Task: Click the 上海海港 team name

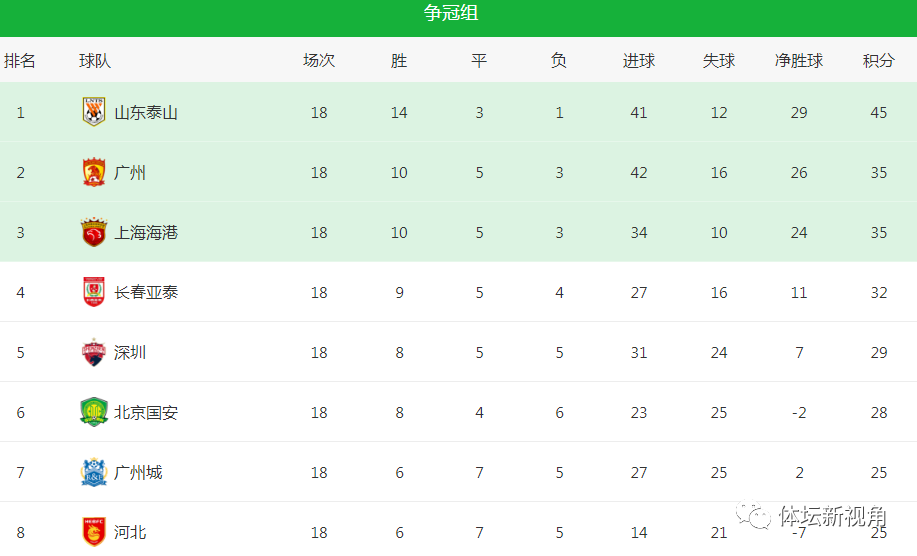Action: pyautogui.click(x=146, y=233)
